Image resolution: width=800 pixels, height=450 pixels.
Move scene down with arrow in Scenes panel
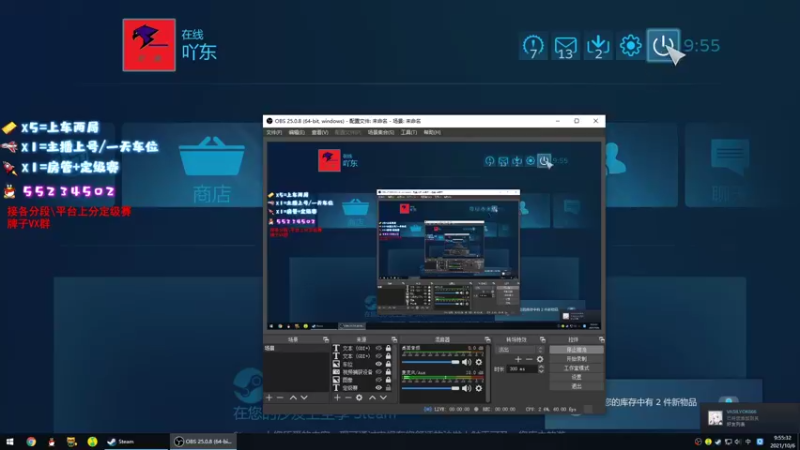pos(304,397)
